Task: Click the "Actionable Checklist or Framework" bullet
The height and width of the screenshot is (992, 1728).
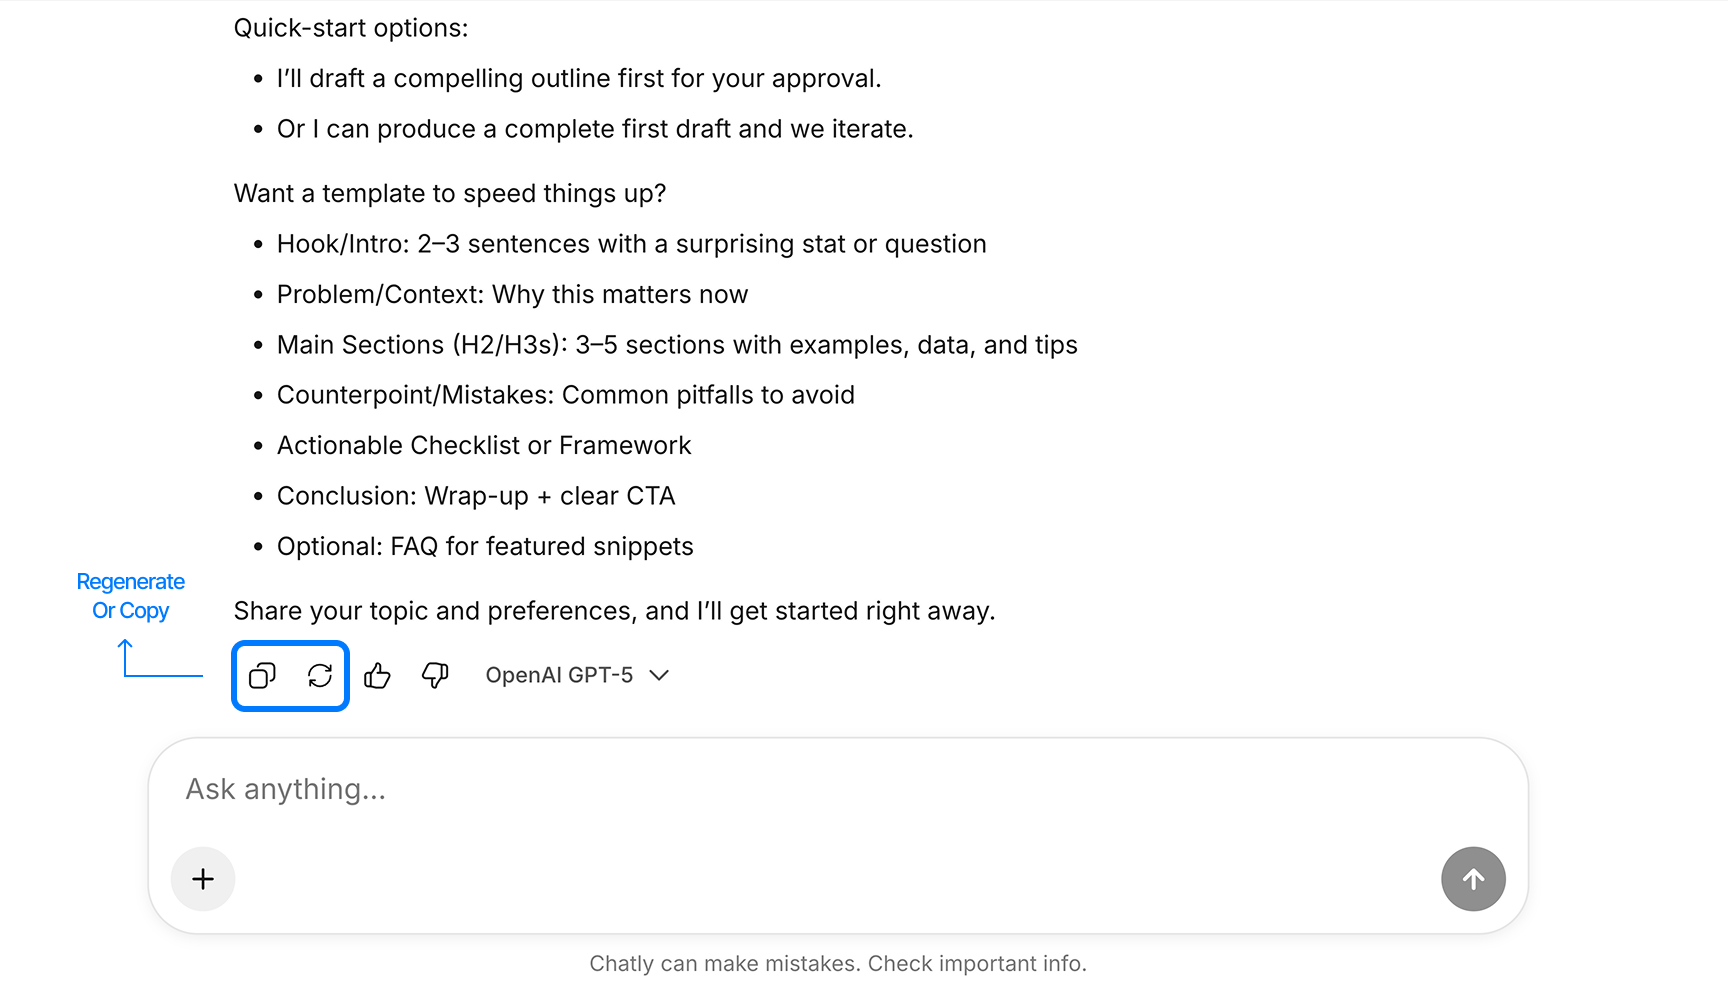Action: click(x=484, y=446)
